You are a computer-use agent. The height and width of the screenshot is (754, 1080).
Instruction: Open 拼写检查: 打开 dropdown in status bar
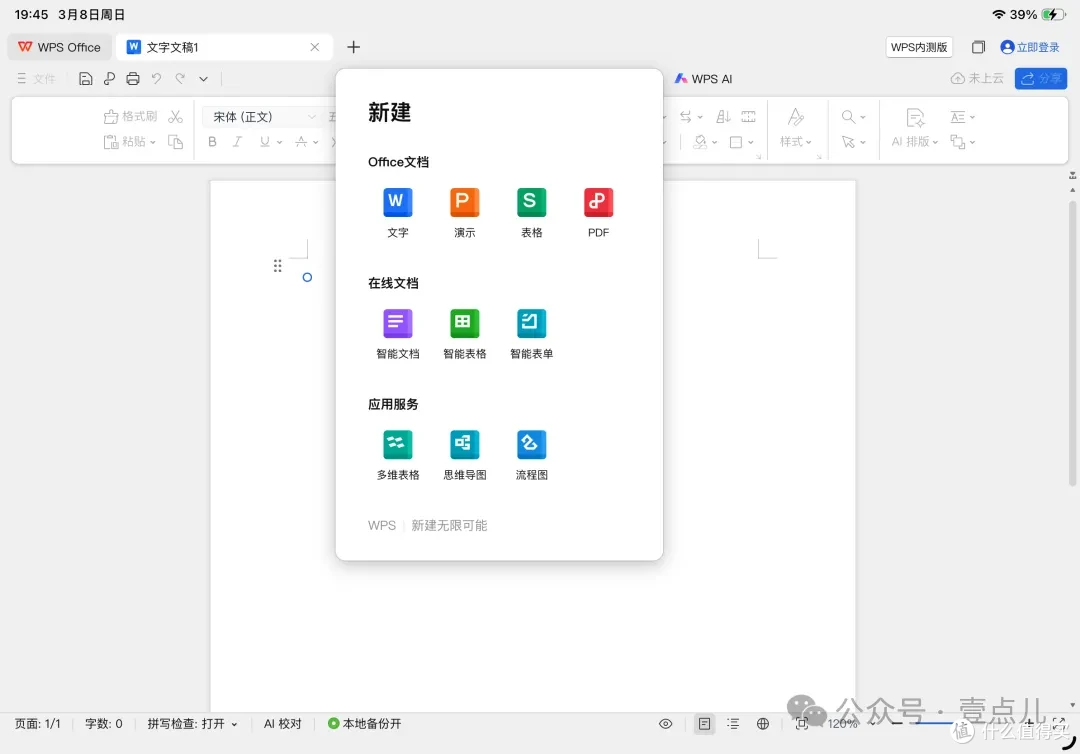coord(193,724)
